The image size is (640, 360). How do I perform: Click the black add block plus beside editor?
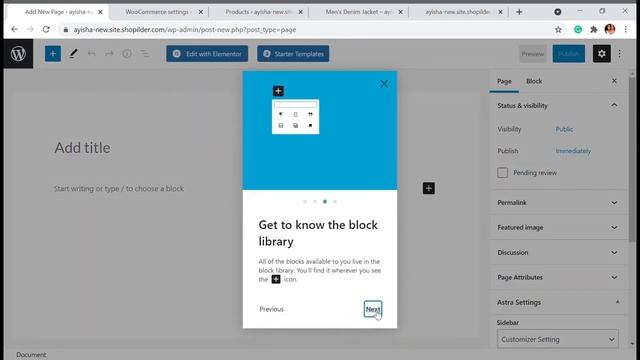(429, 188)
